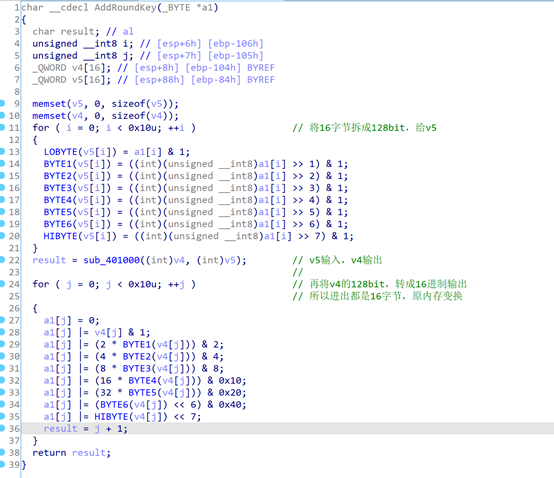The height and width of the screenshot is (478, 554).
Task: Toggle breakpoint dot beside line 24
Action: coord(2,284)
